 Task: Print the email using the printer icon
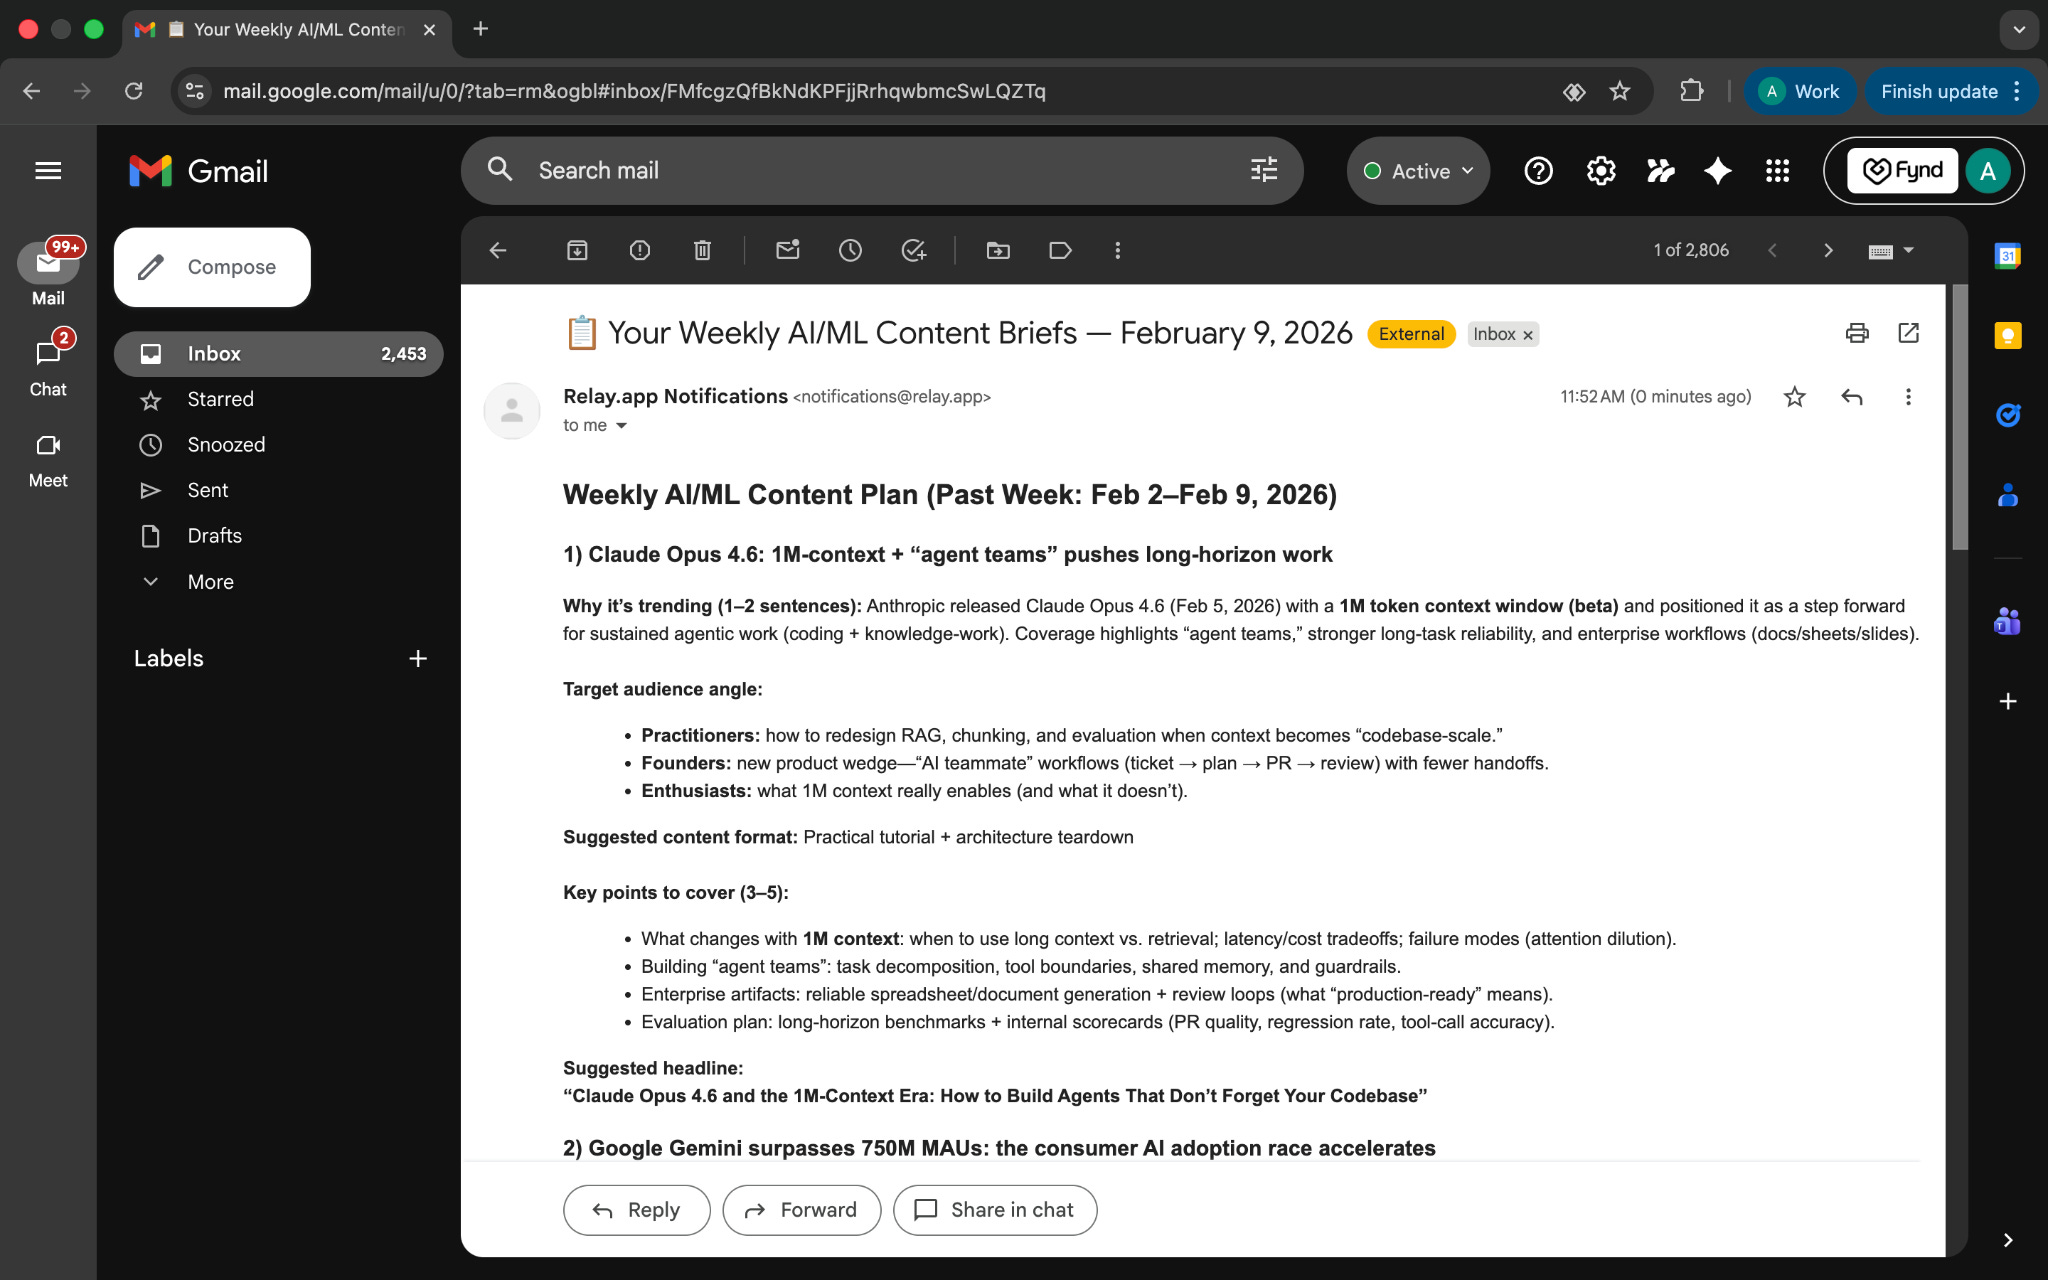point(1857,333)
